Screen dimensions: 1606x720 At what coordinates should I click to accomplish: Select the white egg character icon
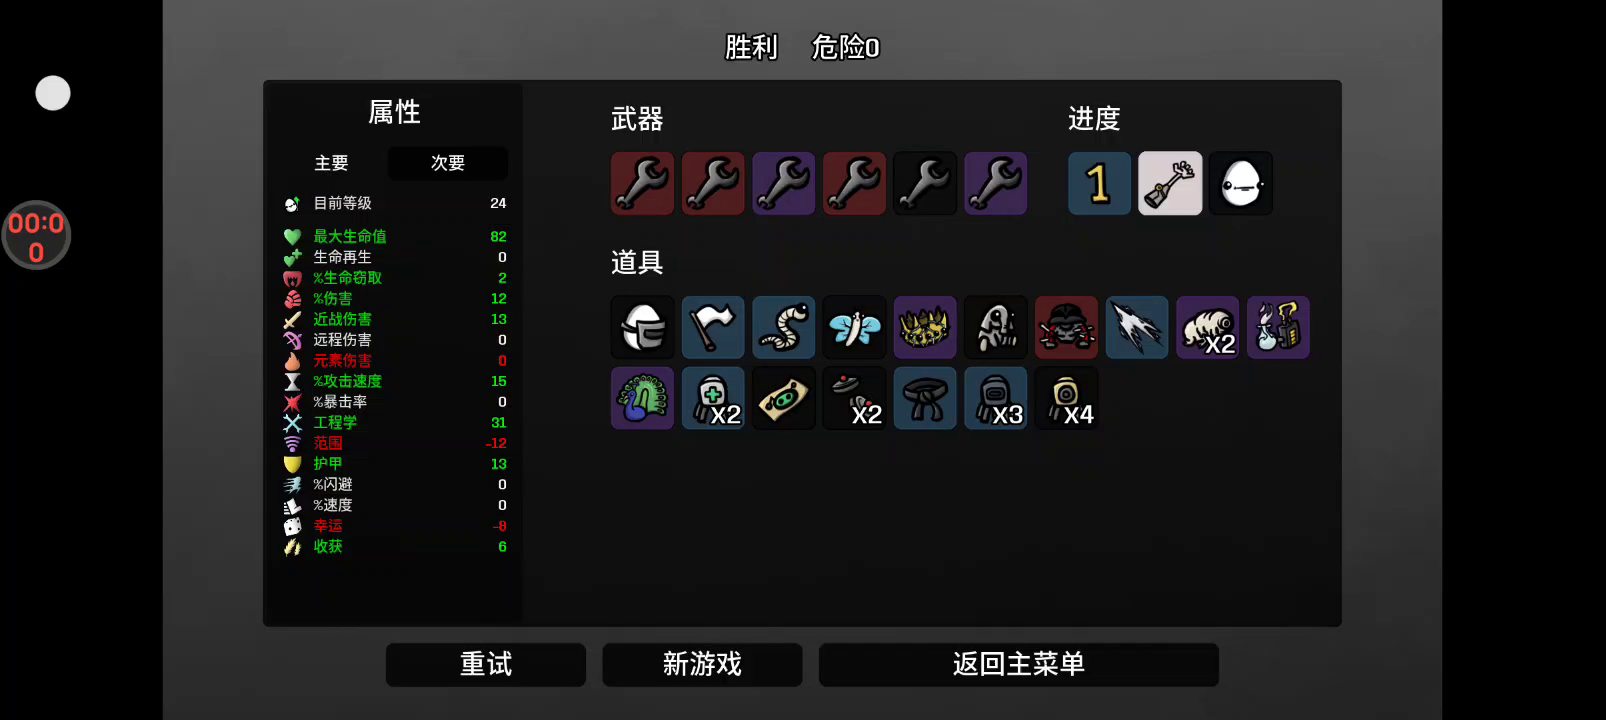point(1241,183)
